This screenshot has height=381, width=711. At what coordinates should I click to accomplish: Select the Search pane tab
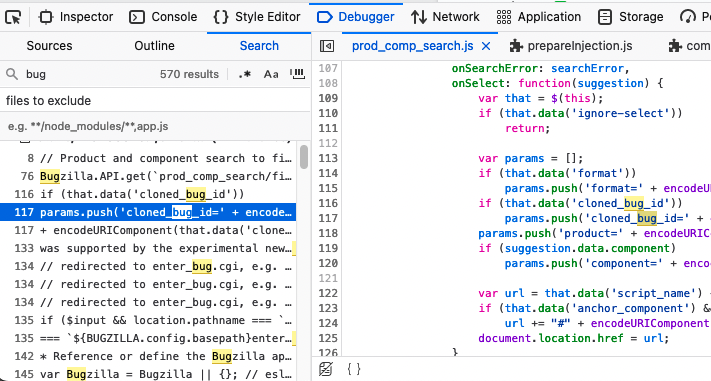click(259, 46)
